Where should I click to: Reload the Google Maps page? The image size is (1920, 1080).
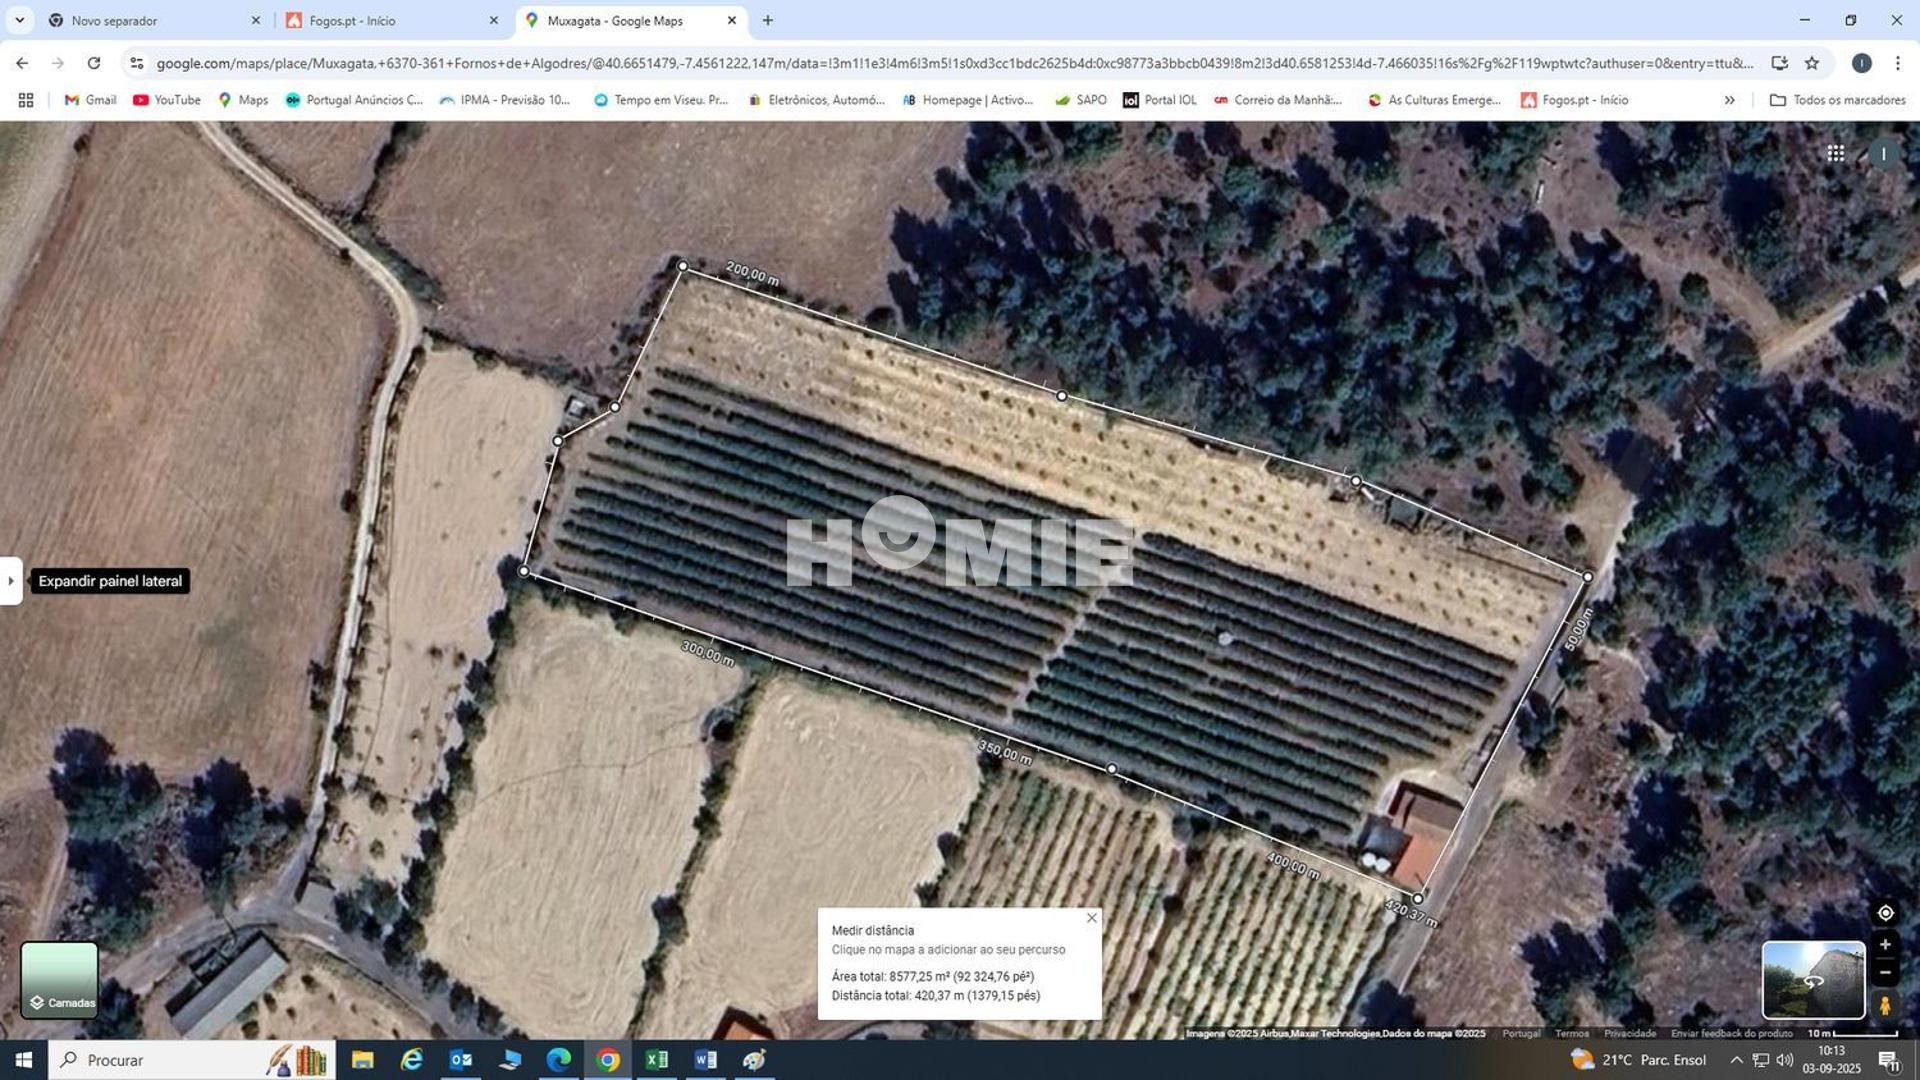point(94,63)
